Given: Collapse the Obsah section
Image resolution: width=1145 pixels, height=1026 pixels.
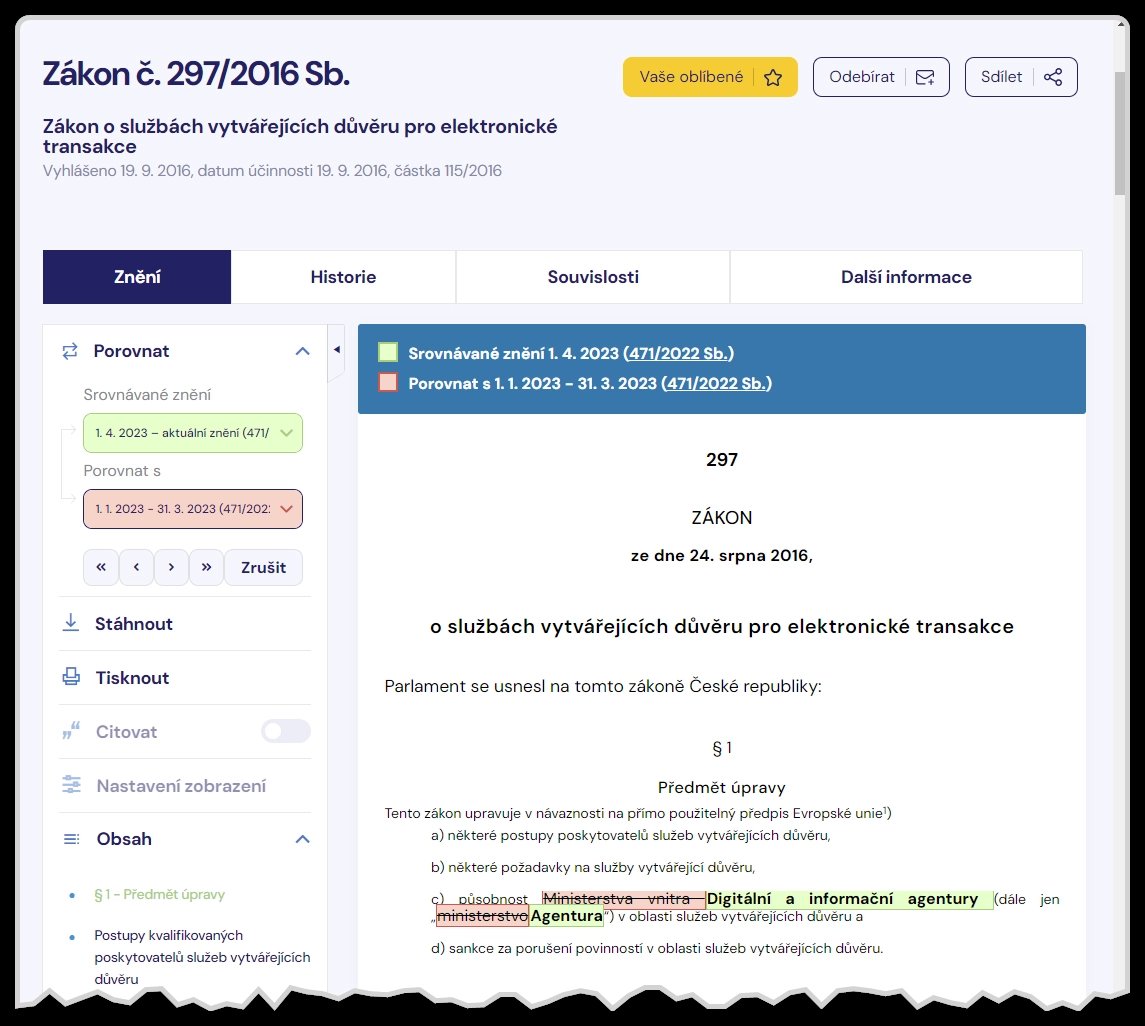Looking at the screenshot, I should (302, 839).
